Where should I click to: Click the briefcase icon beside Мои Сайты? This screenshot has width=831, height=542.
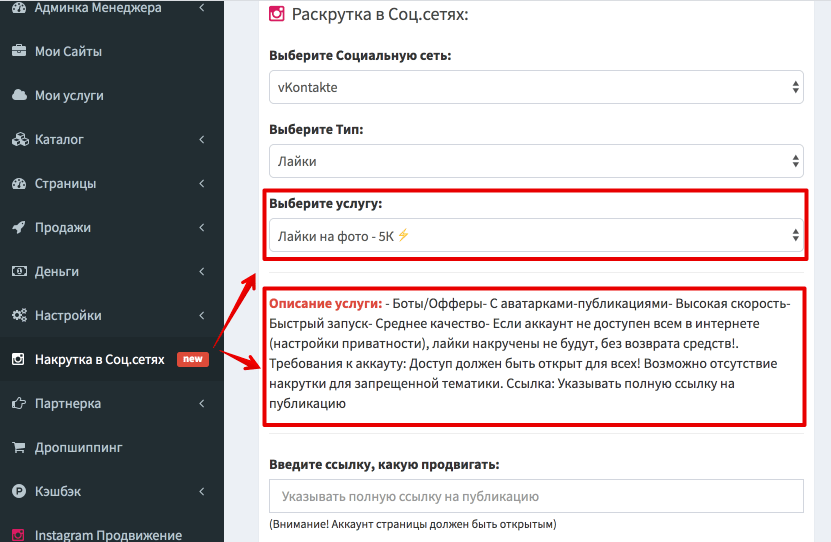coord(18,51)
